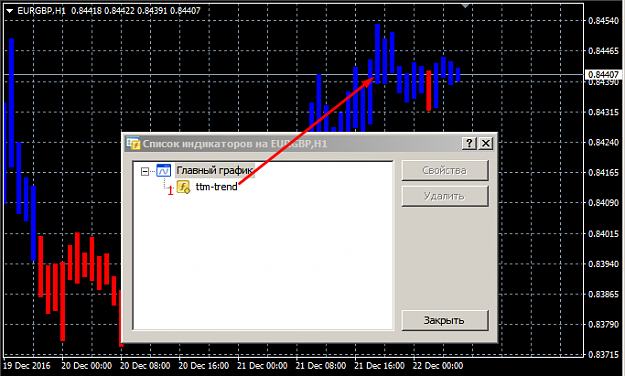
Task: Click the ttm-trend indicator icon
Action: click(183, 187)
